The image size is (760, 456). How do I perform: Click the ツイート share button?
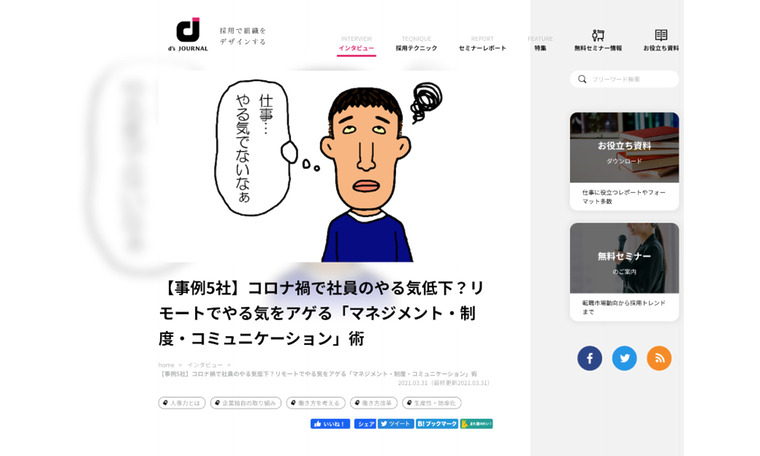tap(396, 424)
